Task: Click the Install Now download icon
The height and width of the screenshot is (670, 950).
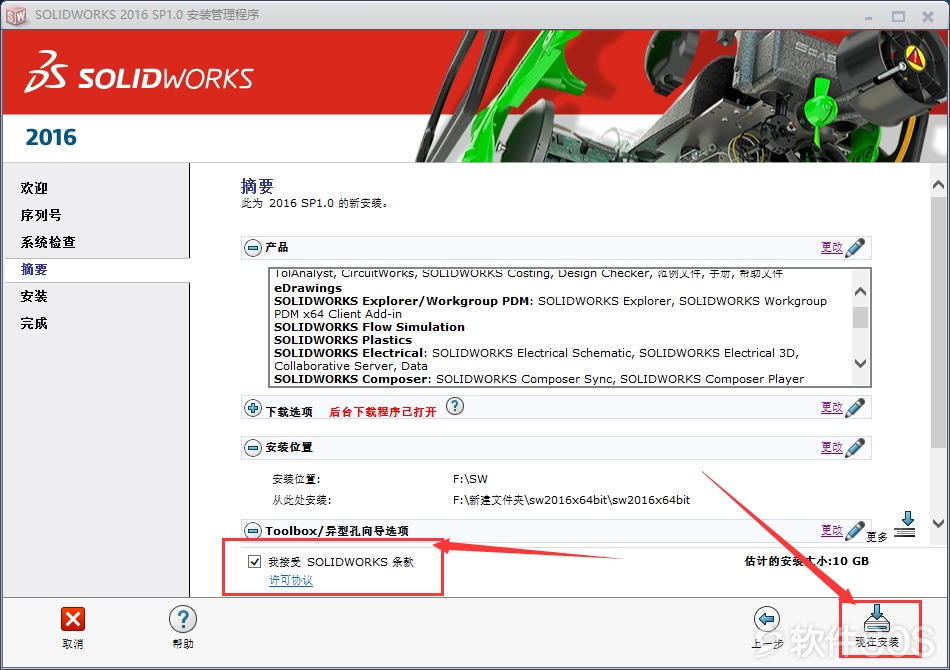Action: 876,618
